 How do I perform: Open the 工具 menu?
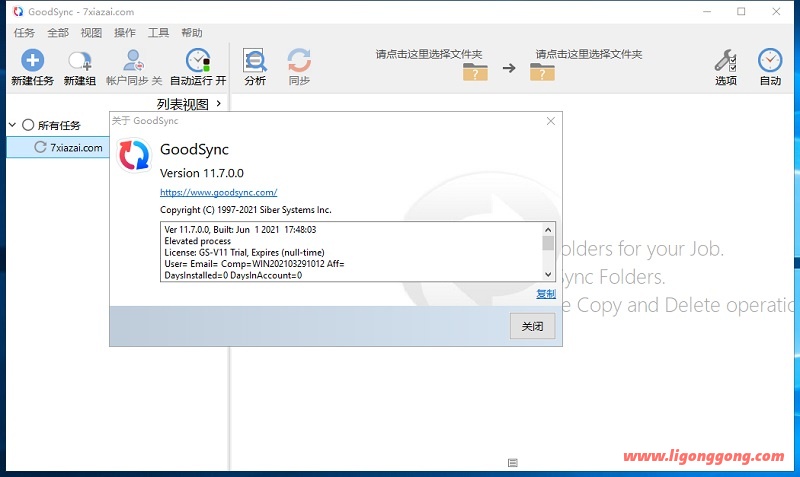point(158,33)
